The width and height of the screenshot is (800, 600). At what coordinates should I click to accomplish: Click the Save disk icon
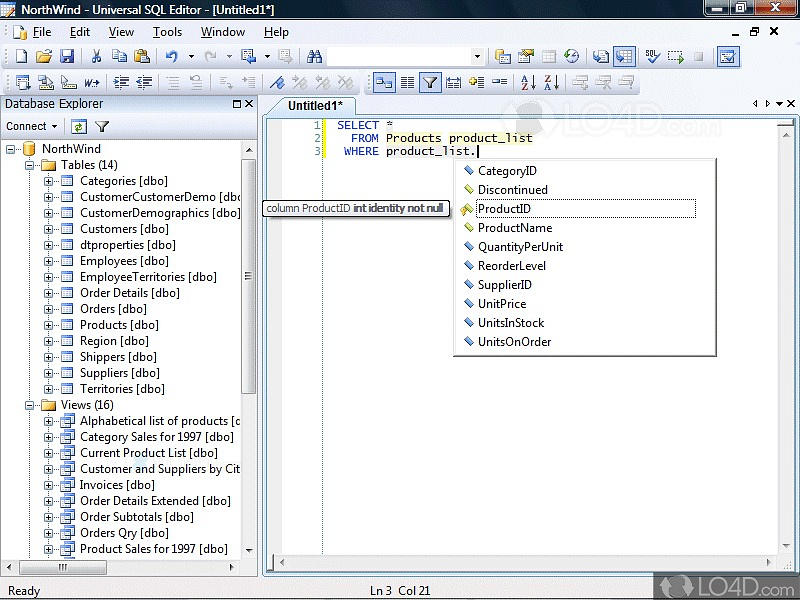[x=67, y=57]
